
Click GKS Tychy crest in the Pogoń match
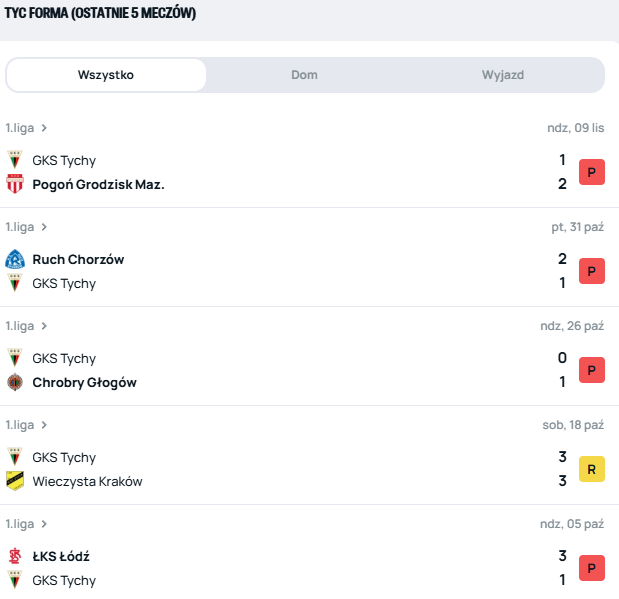coord(15,160)
